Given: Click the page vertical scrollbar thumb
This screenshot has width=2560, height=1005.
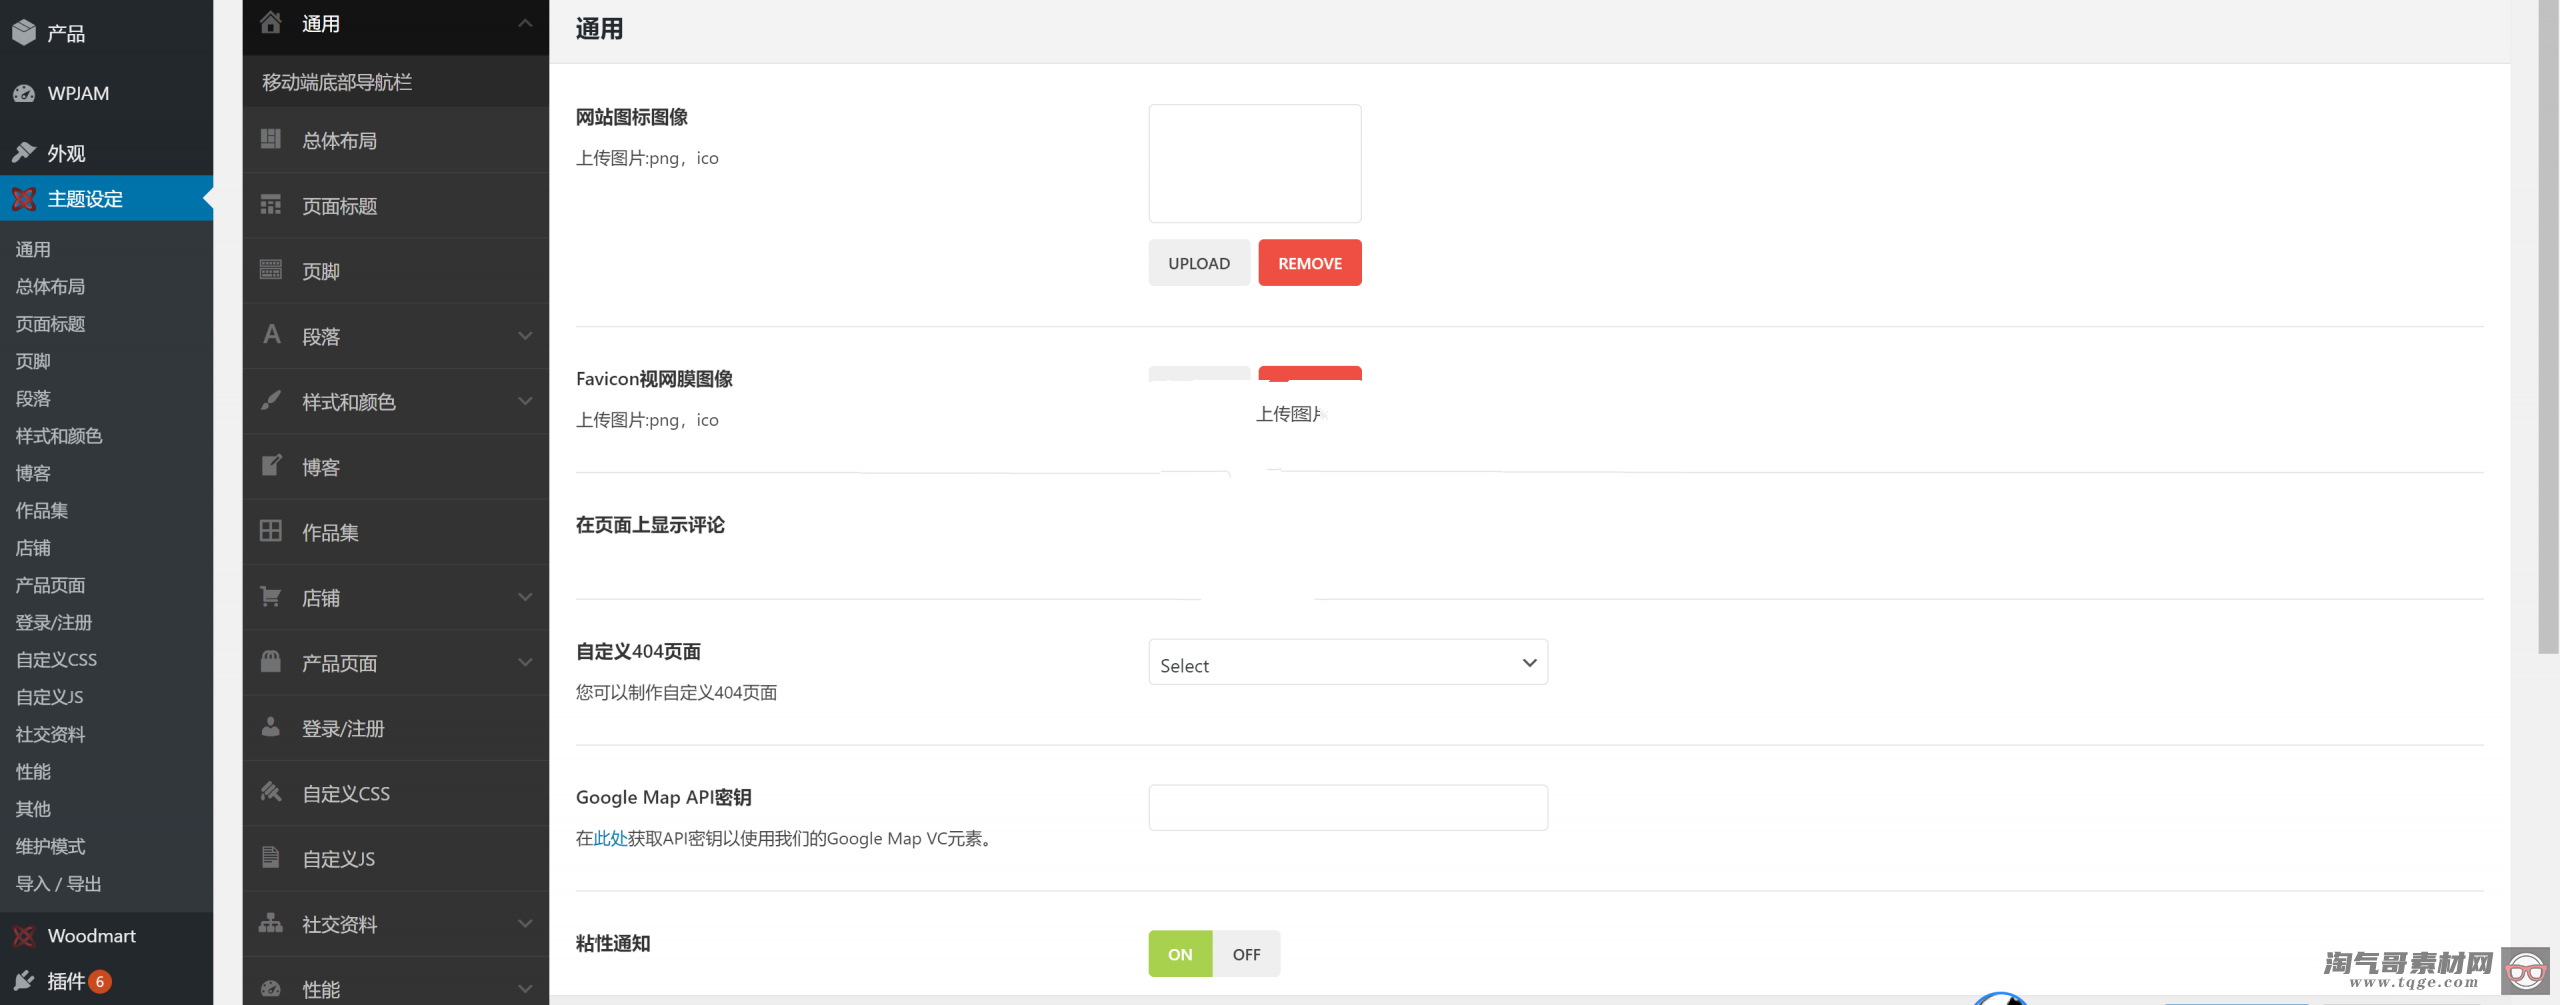Looking at the screenshot, I should coord(2548,327).
